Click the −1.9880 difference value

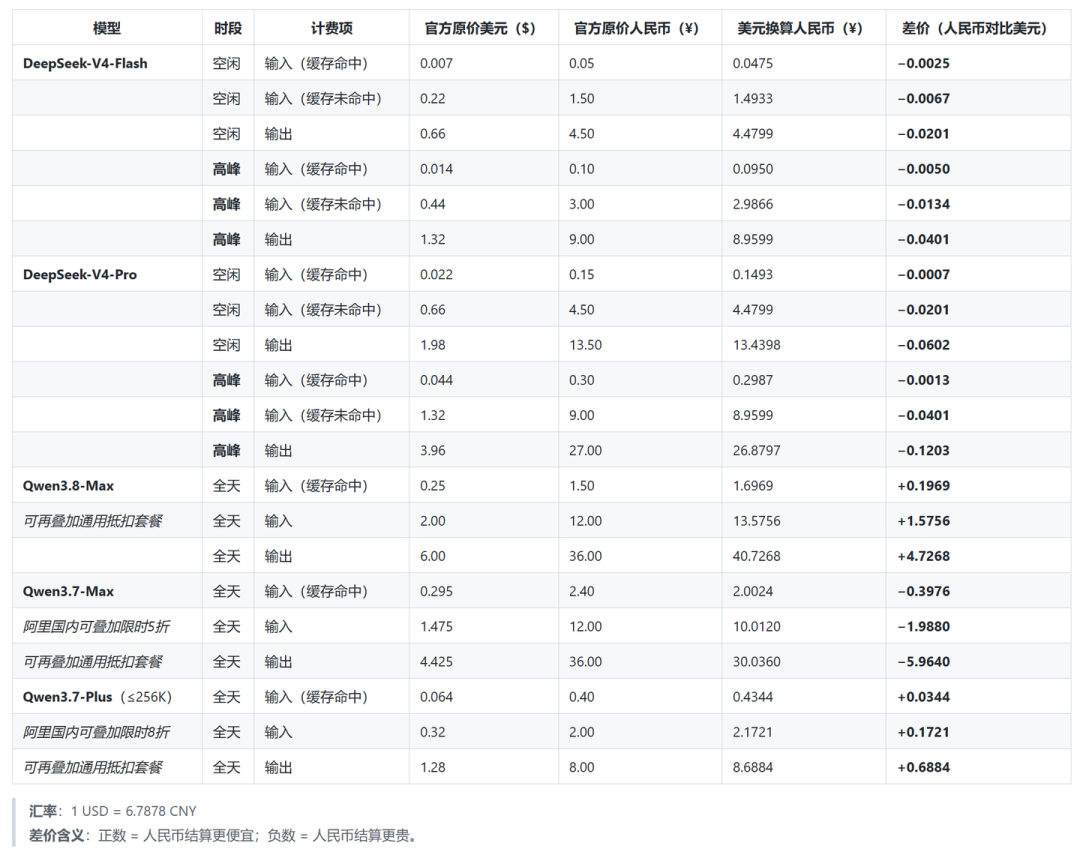[x=924, y=627]
